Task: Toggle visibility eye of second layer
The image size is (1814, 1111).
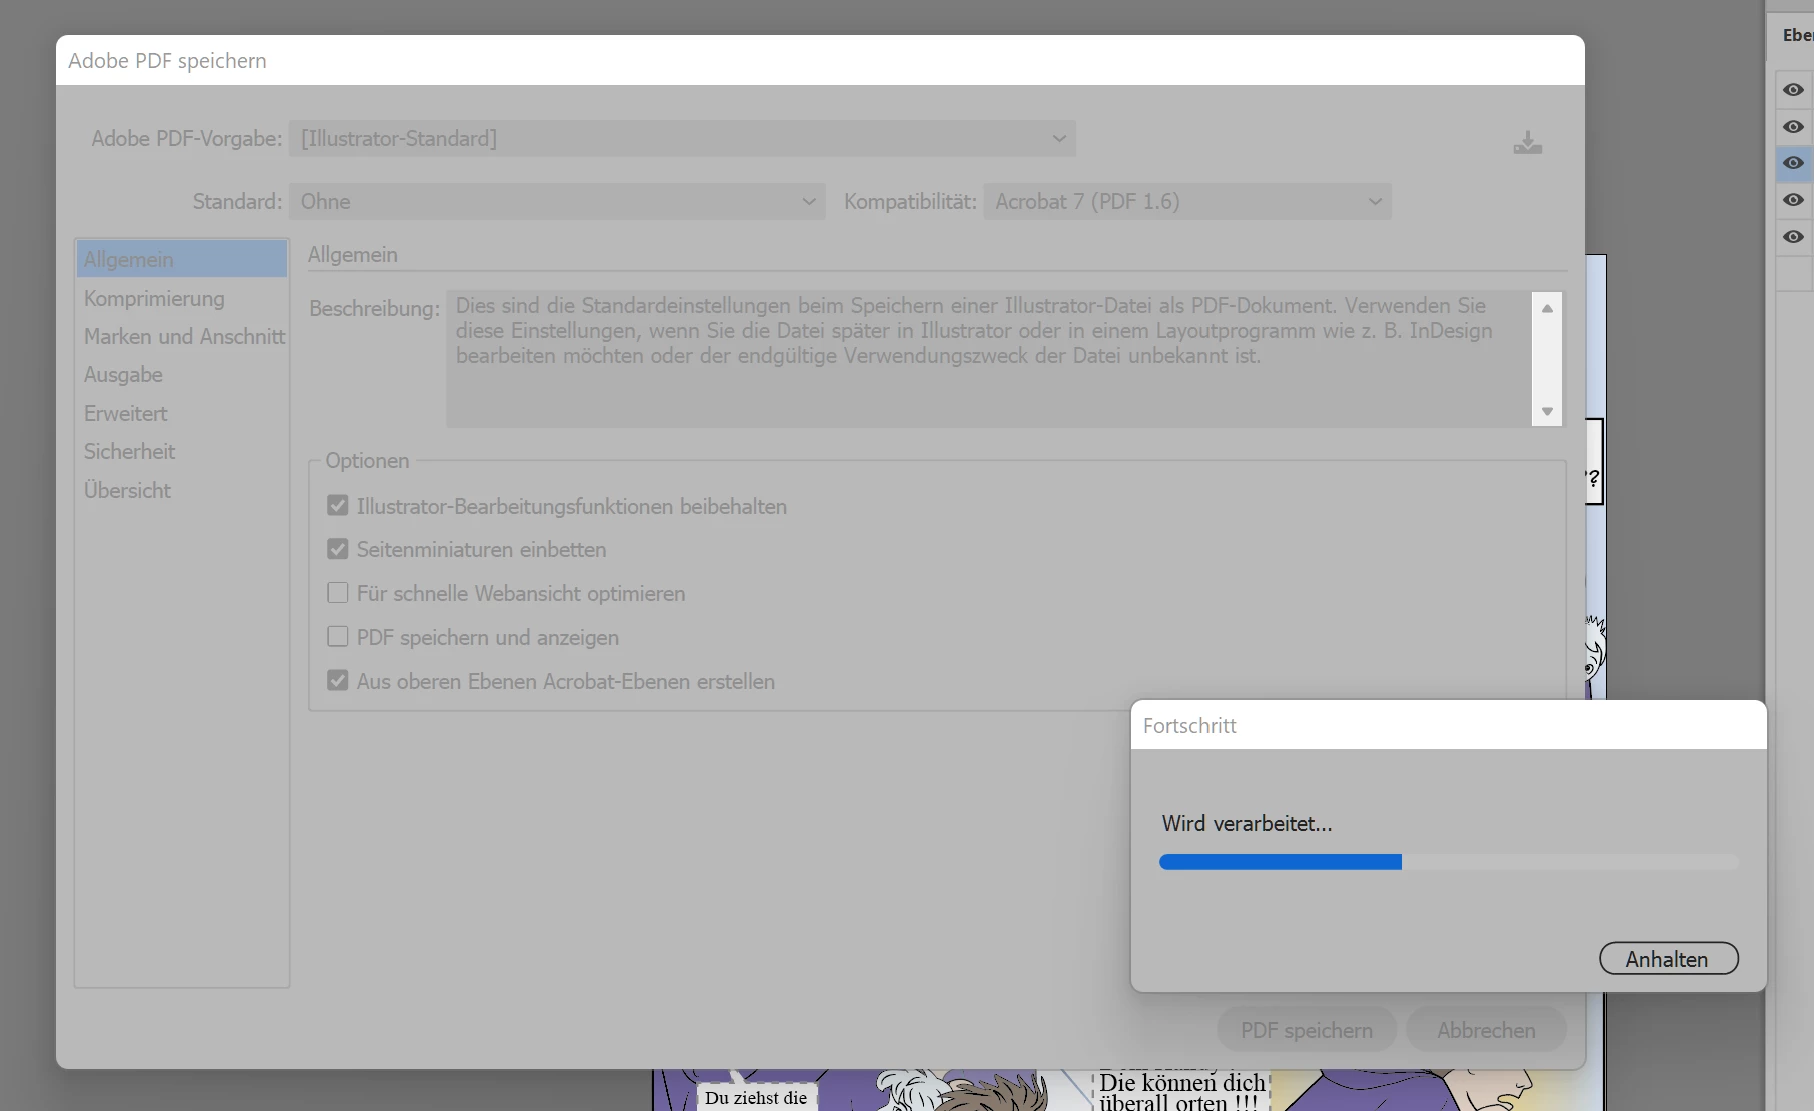Action: point(1793,127)
